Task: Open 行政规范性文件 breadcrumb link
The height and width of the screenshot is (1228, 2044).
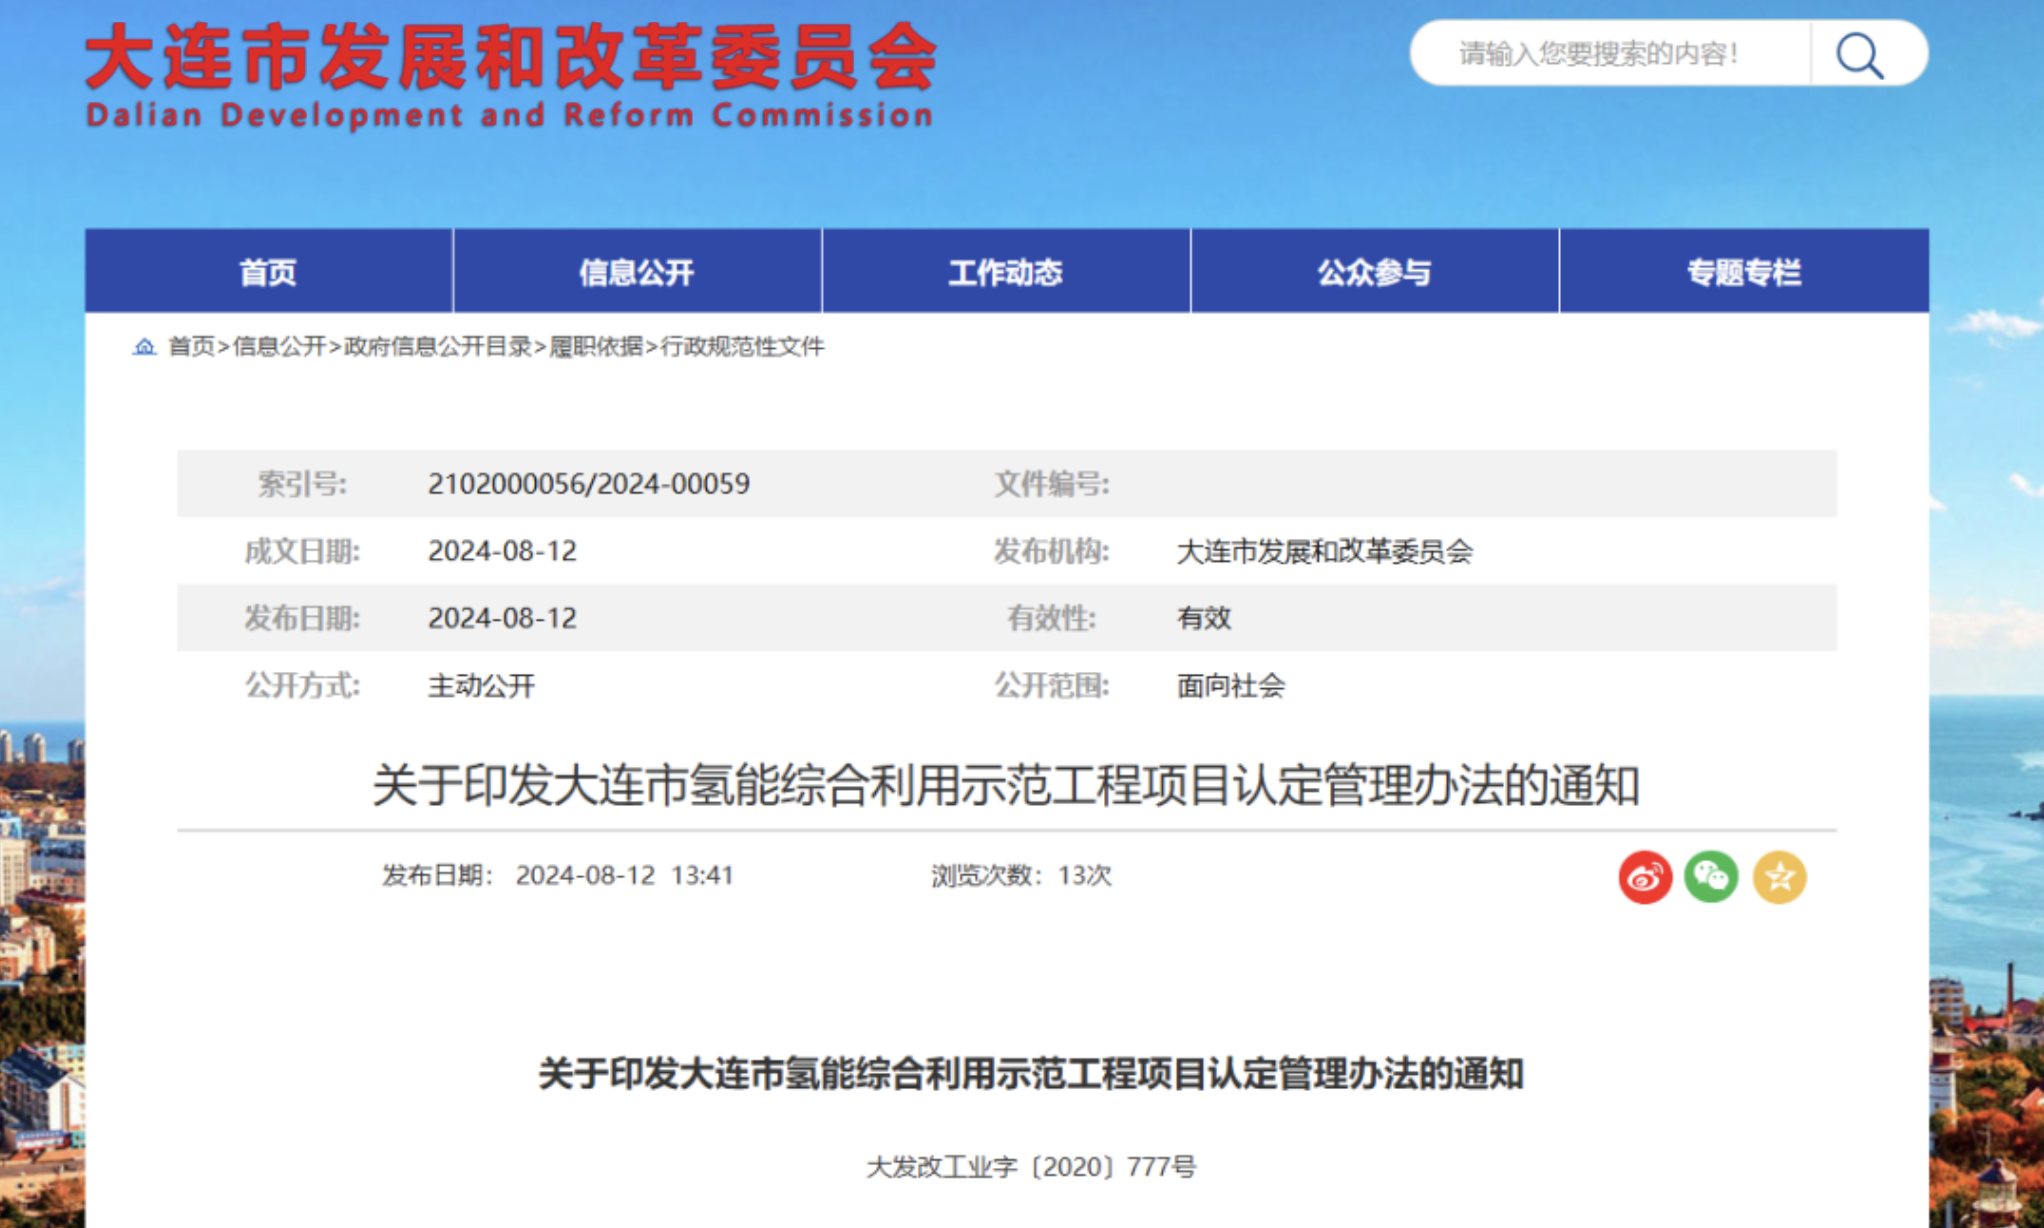Action: click(x=743, y=346)
